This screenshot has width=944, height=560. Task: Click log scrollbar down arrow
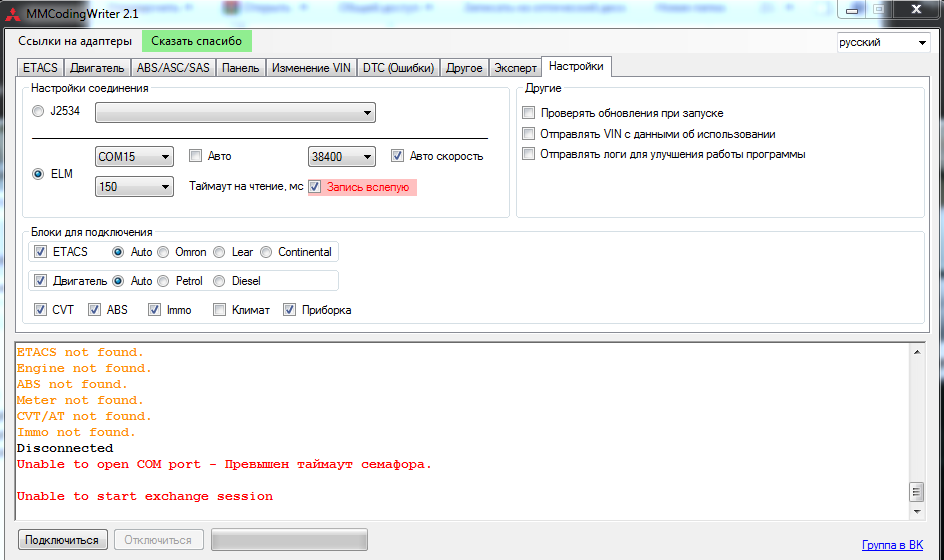click(917, 512)
